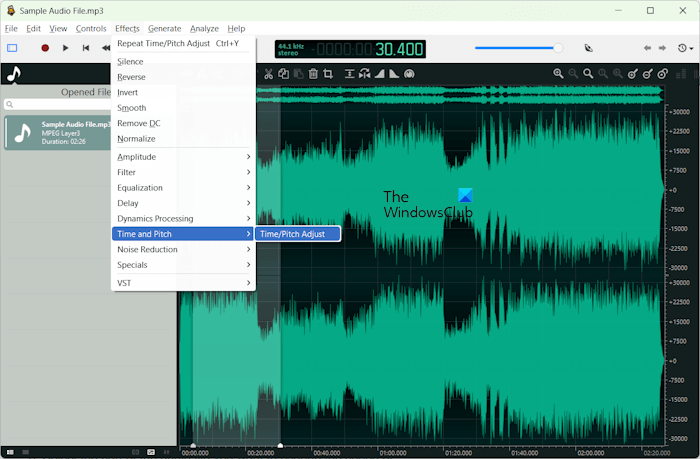The width and height of the screenshot is (700, 459).
Task: Select the Crop tool icon
Action: coord(327,74)
